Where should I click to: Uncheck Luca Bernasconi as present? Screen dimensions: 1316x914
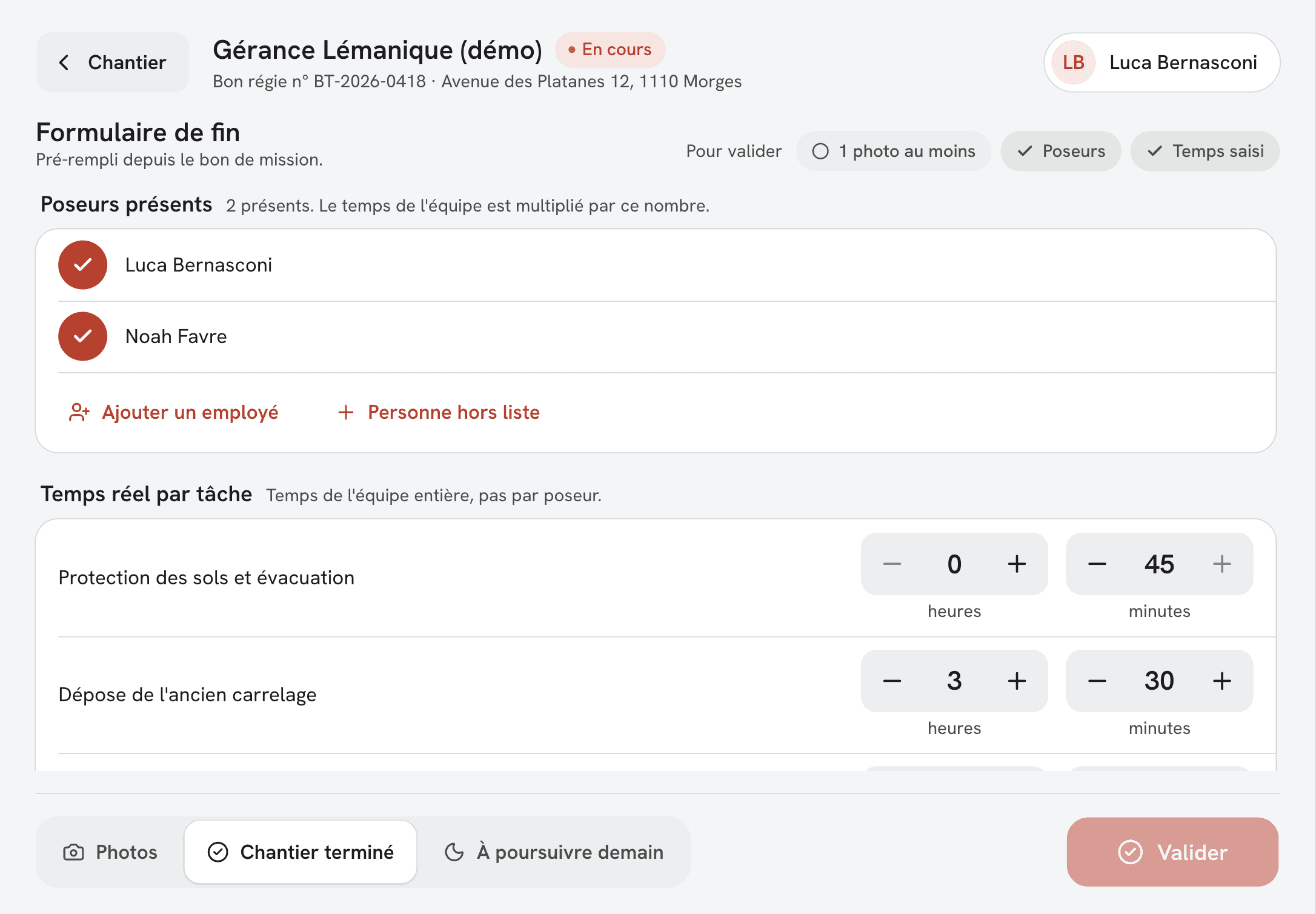coord(83,265)
